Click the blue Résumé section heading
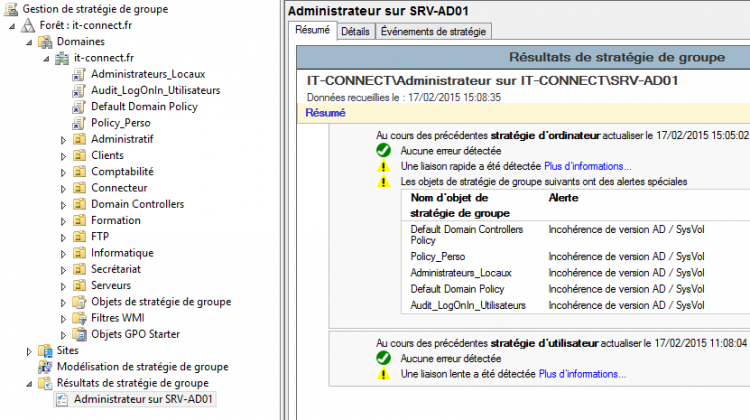The image size is (750, 420). click(x=325, y=113)
